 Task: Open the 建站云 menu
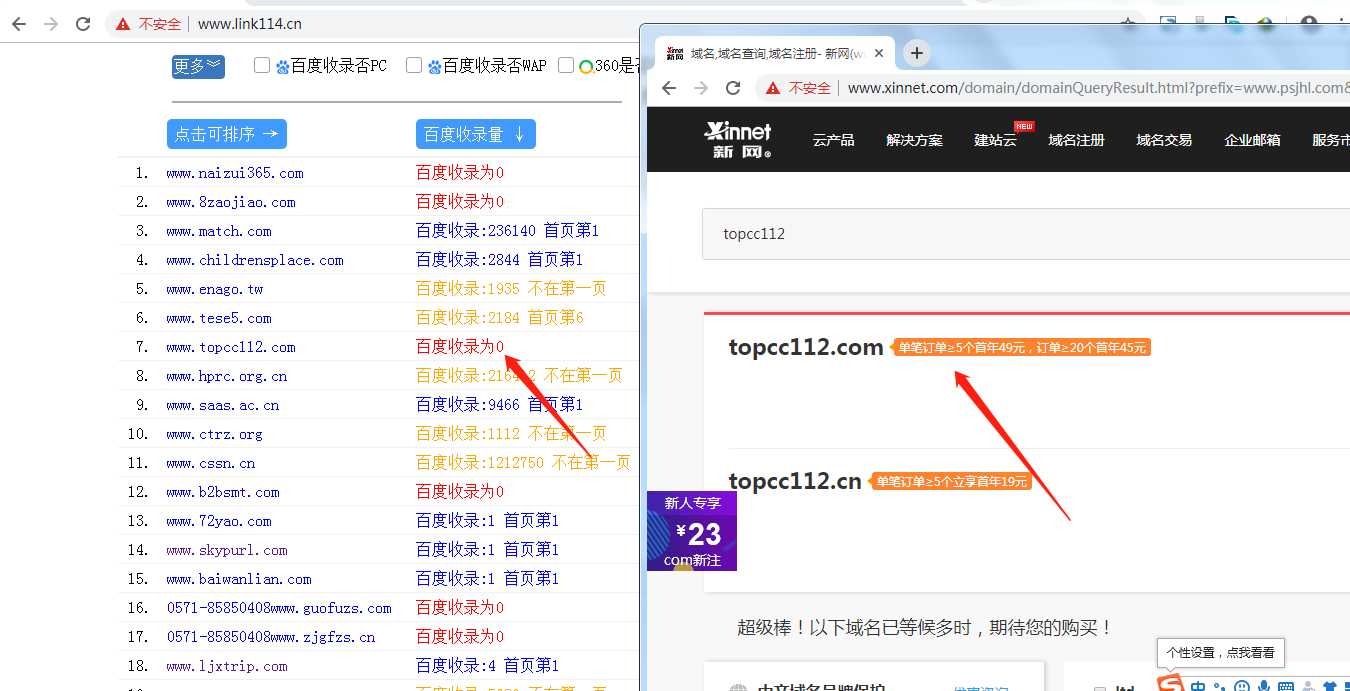click(995, 140)
